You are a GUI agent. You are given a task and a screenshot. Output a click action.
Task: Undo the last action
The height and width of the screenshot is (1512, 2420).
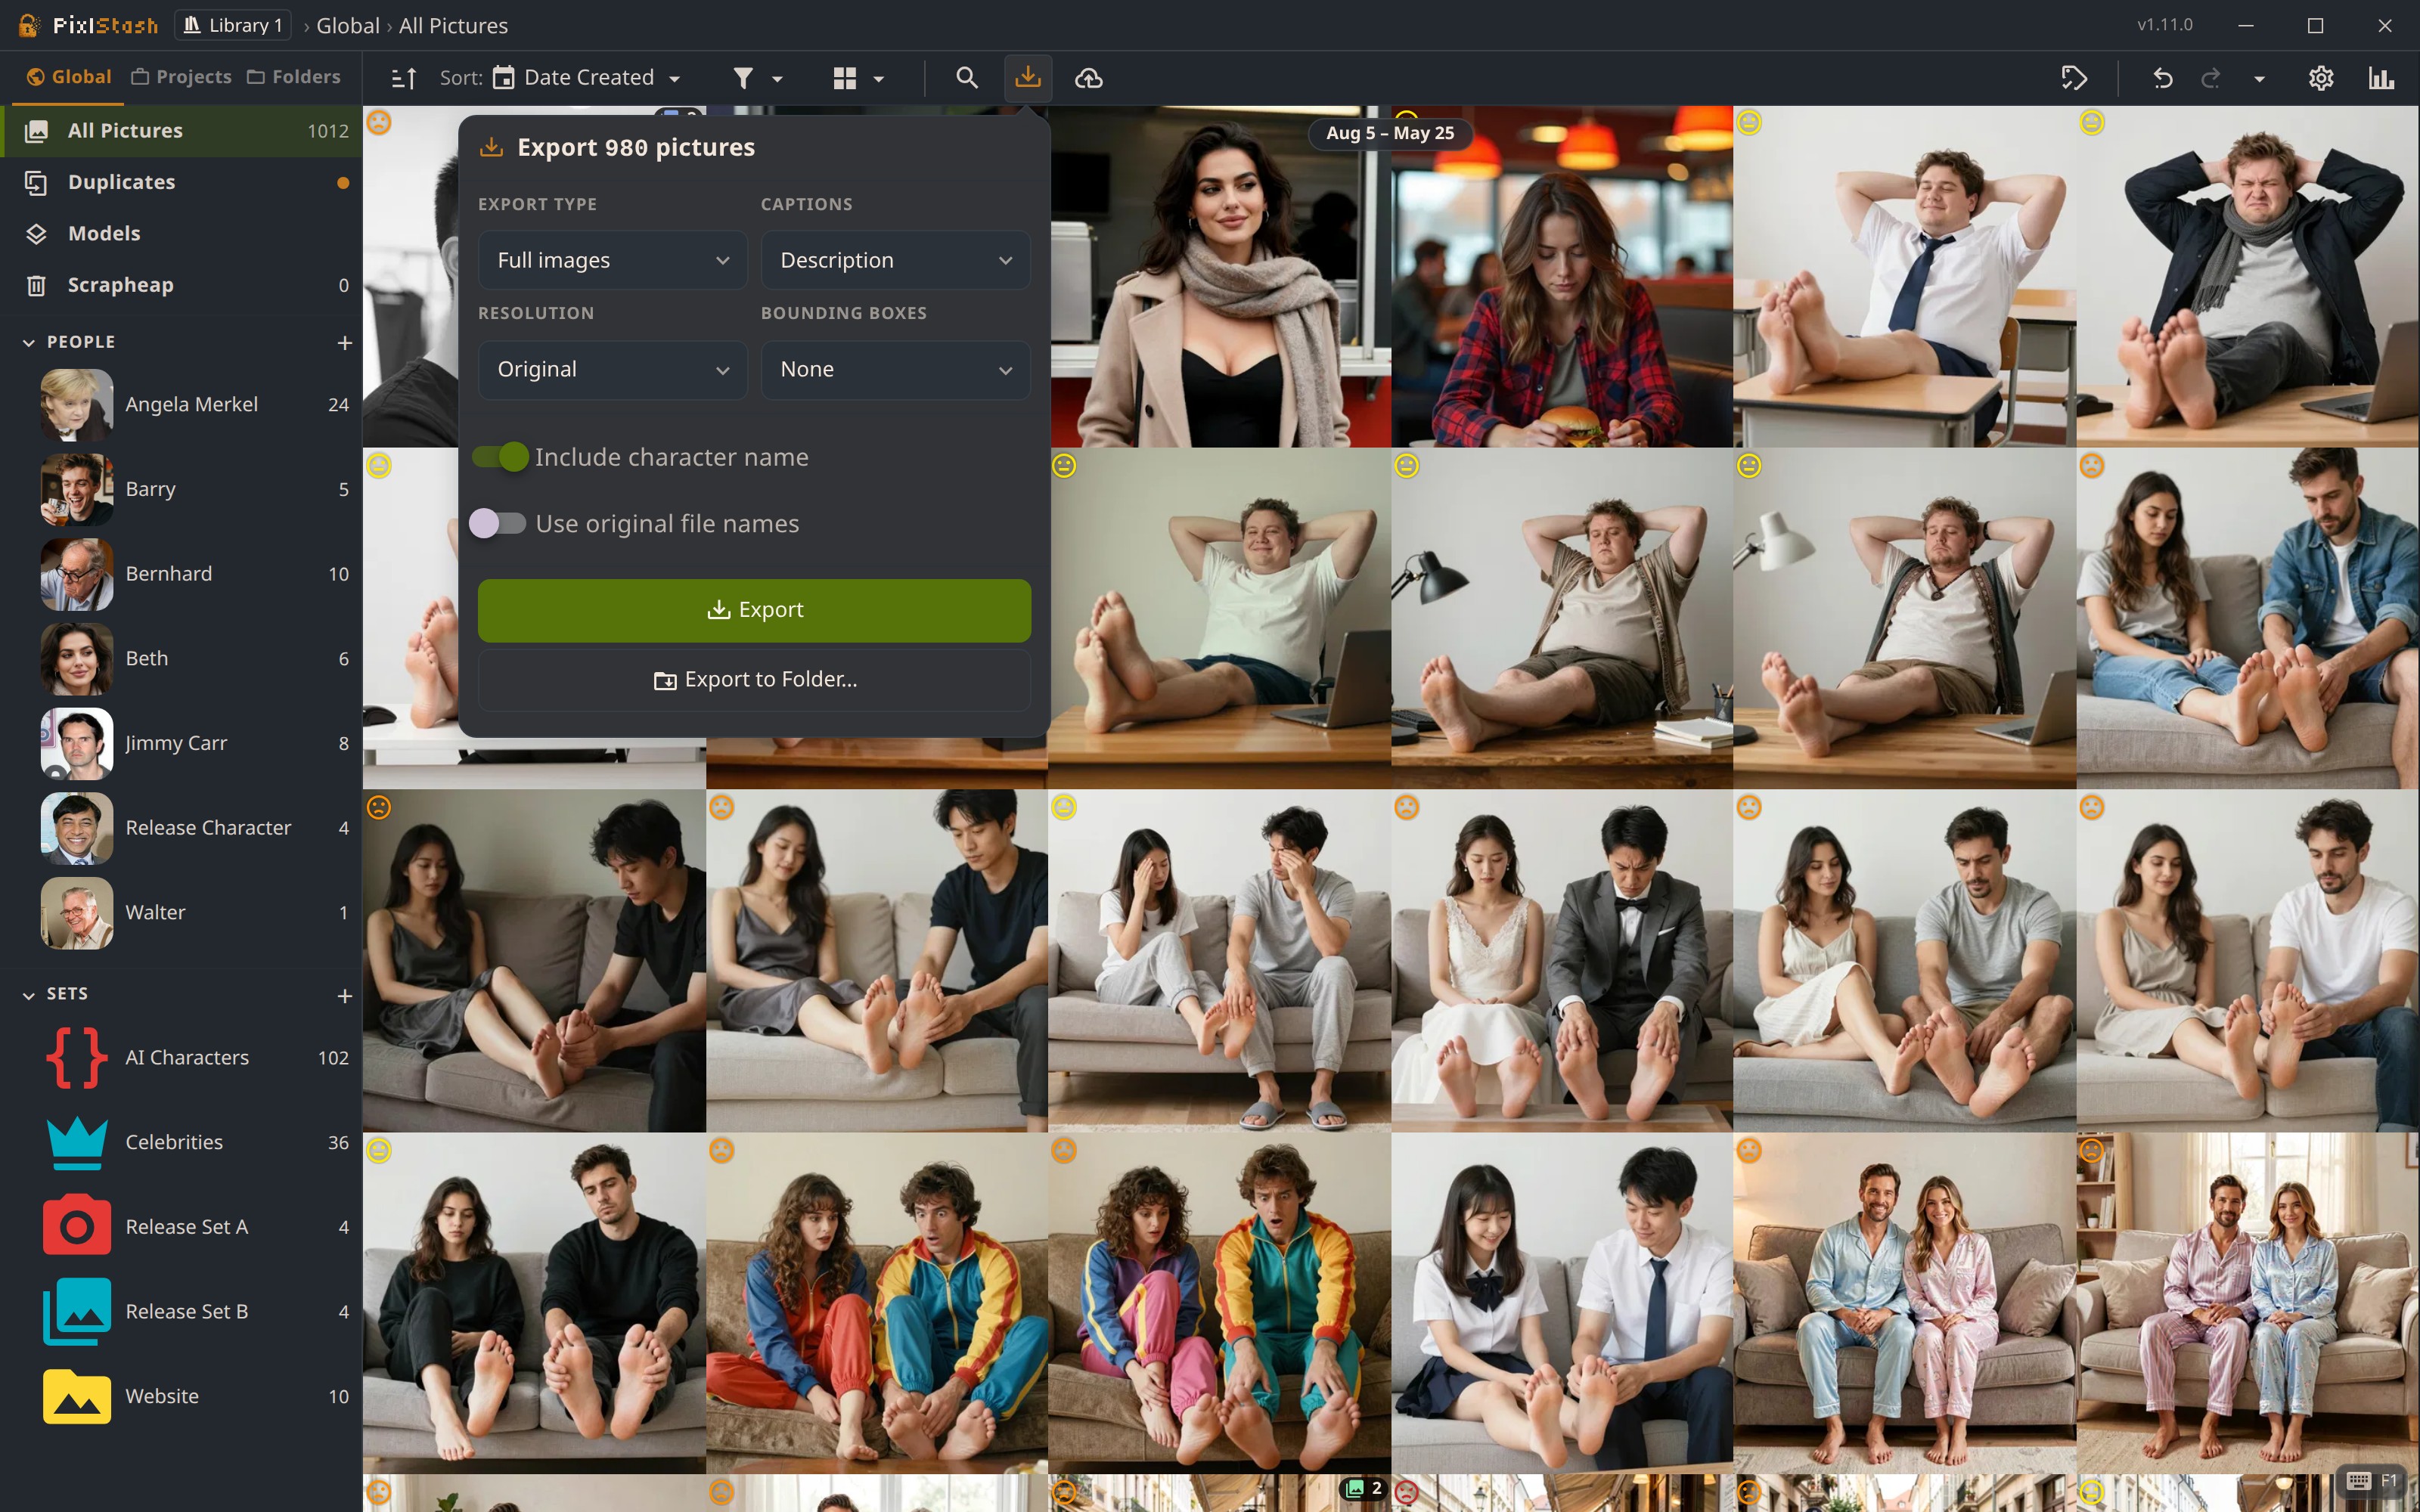point(2162,78)
